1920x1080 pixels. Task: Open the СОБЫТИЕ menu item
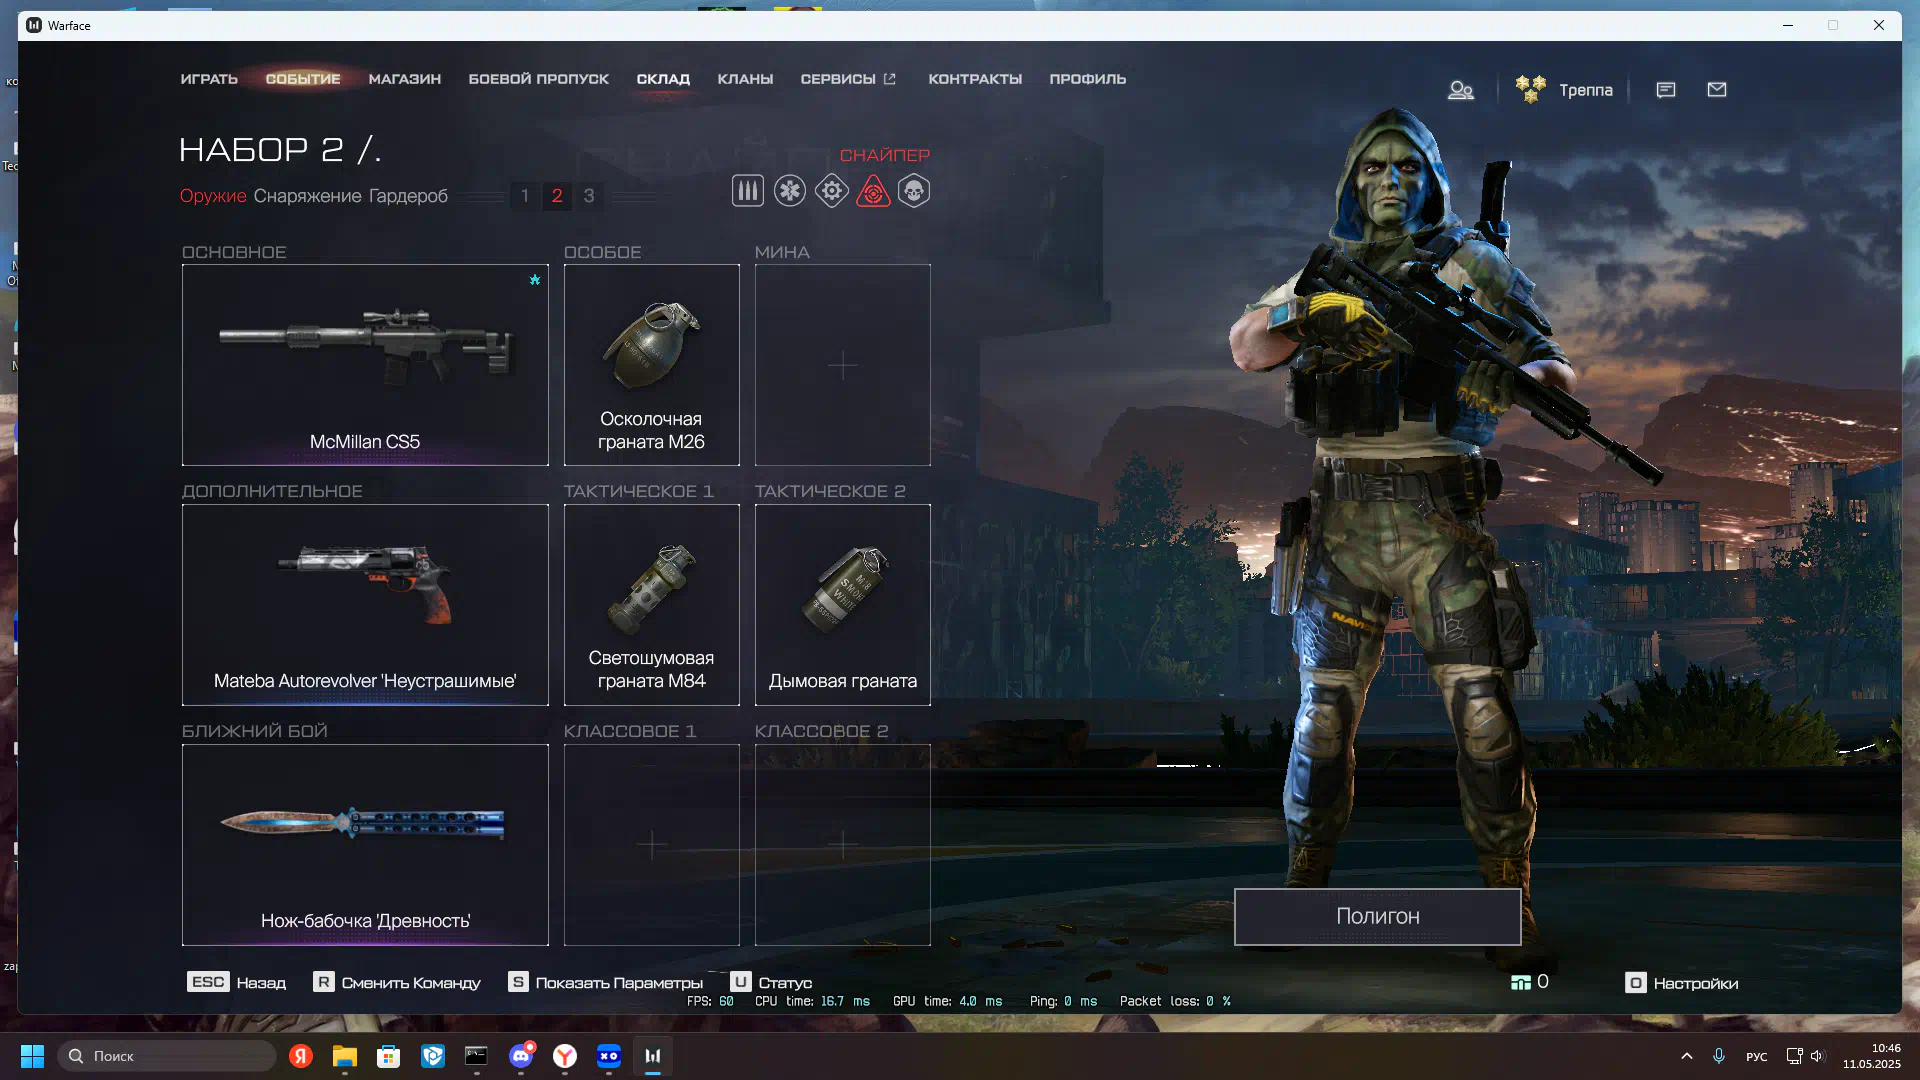click(x=303, y=79)
